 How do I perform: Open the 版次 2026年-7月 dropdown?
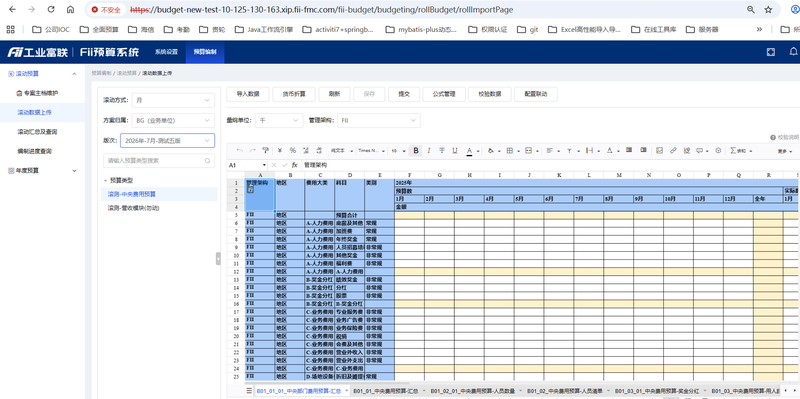click(167, 140)
